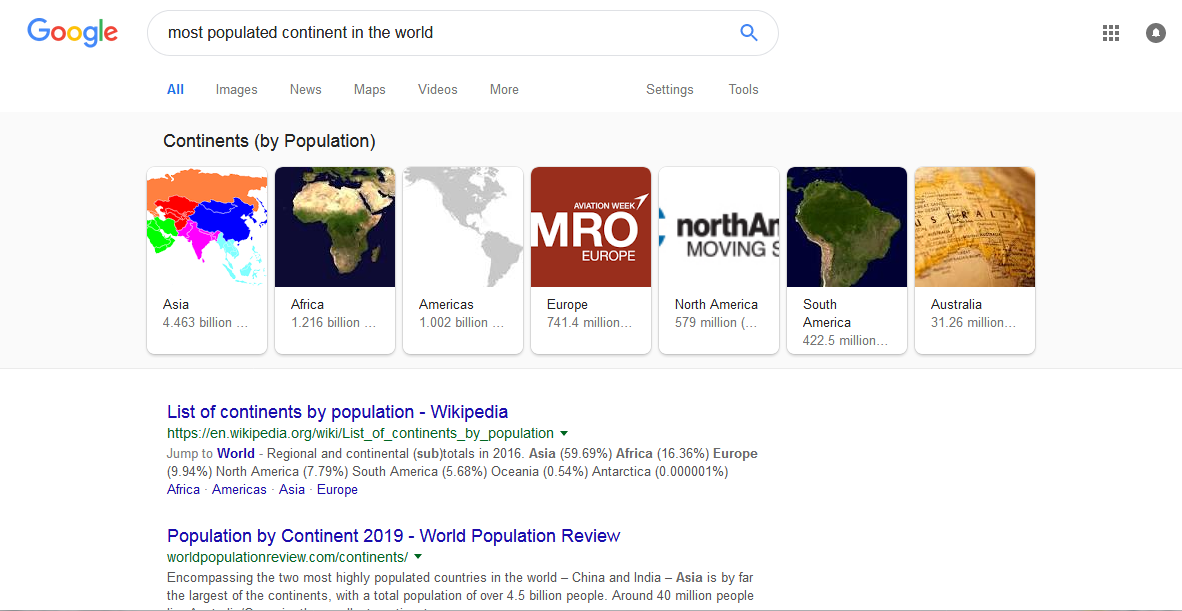Open the Google apps grid icon
Viewport: 1182px width, 611px height.
coord(1110,33)
